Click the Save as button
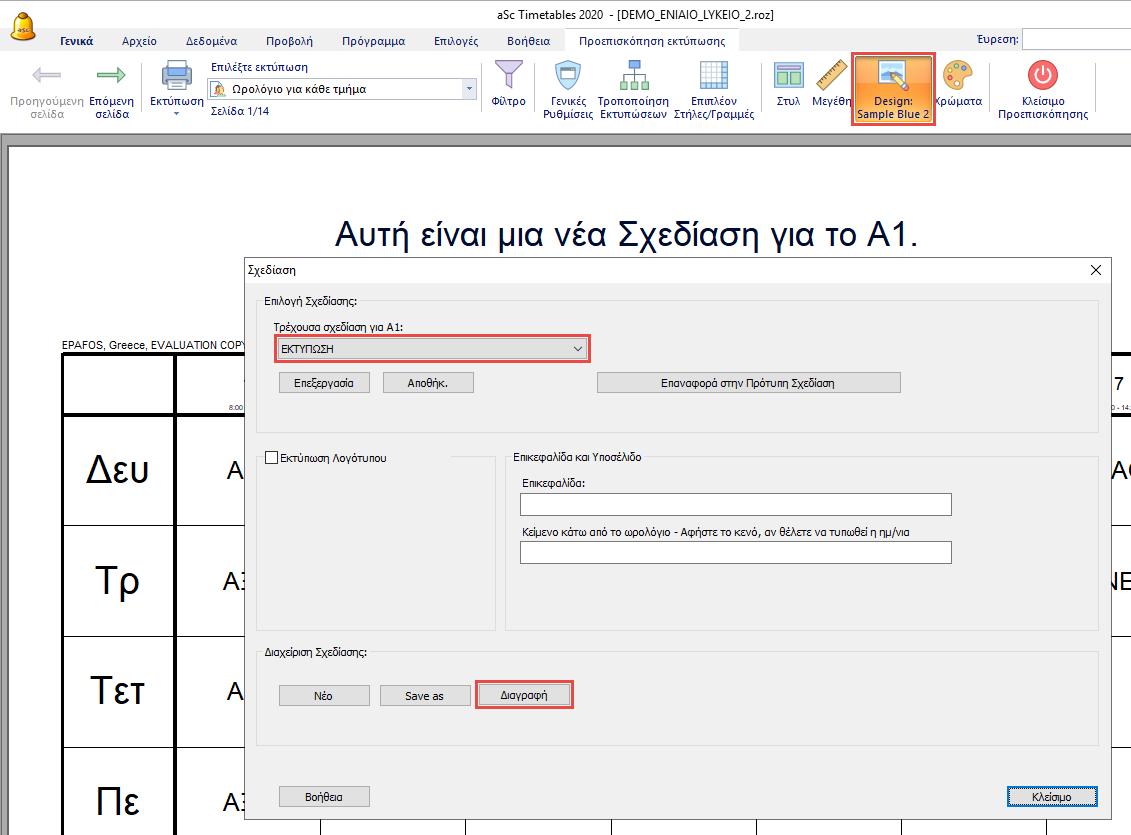The height and width of the screenshot is (835, 1131). pos(424,696)
